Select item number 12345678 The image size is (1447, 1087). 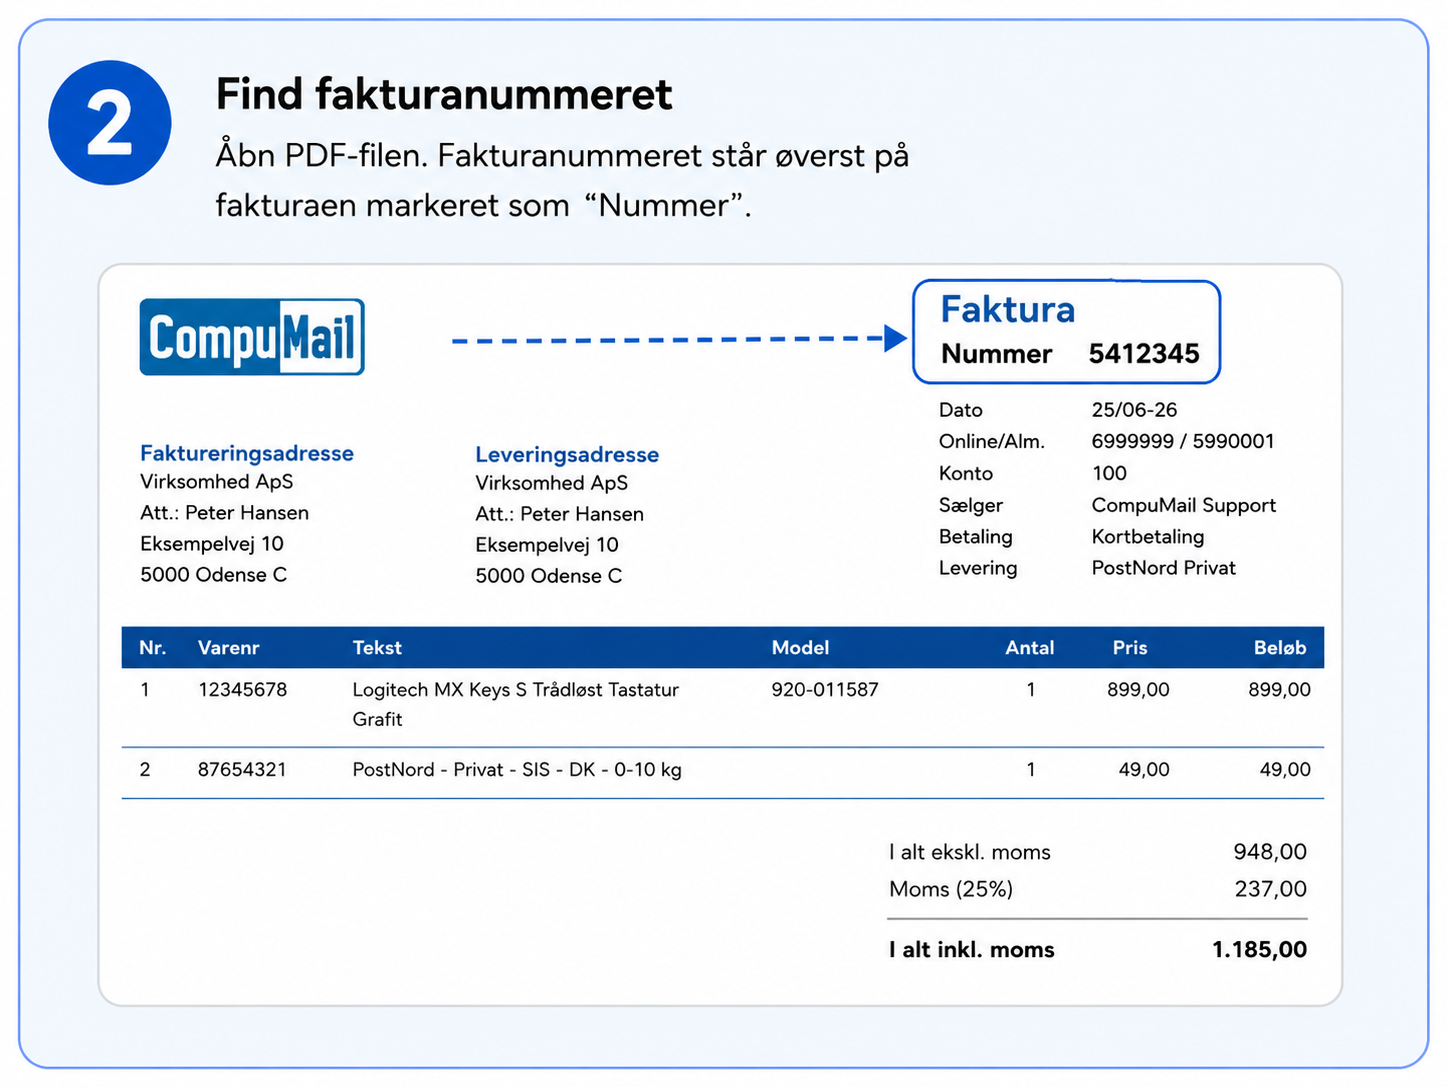point(243,690)
